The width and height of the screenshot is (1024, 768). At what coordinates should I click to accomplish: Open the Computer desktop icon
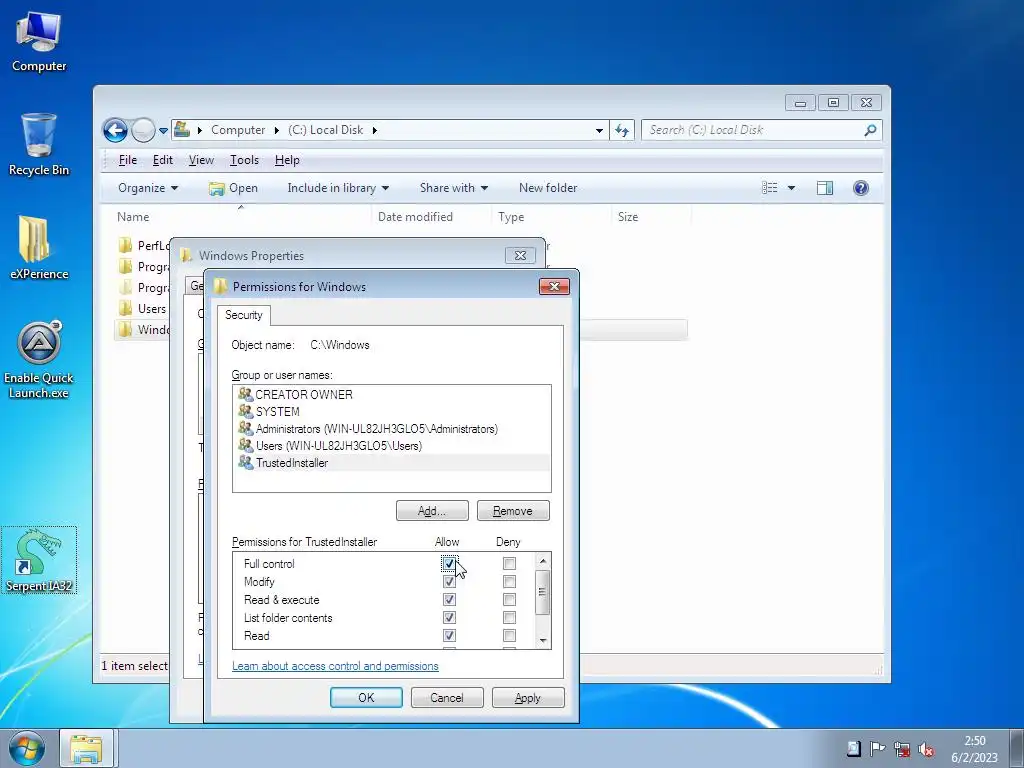coord(39,41)
